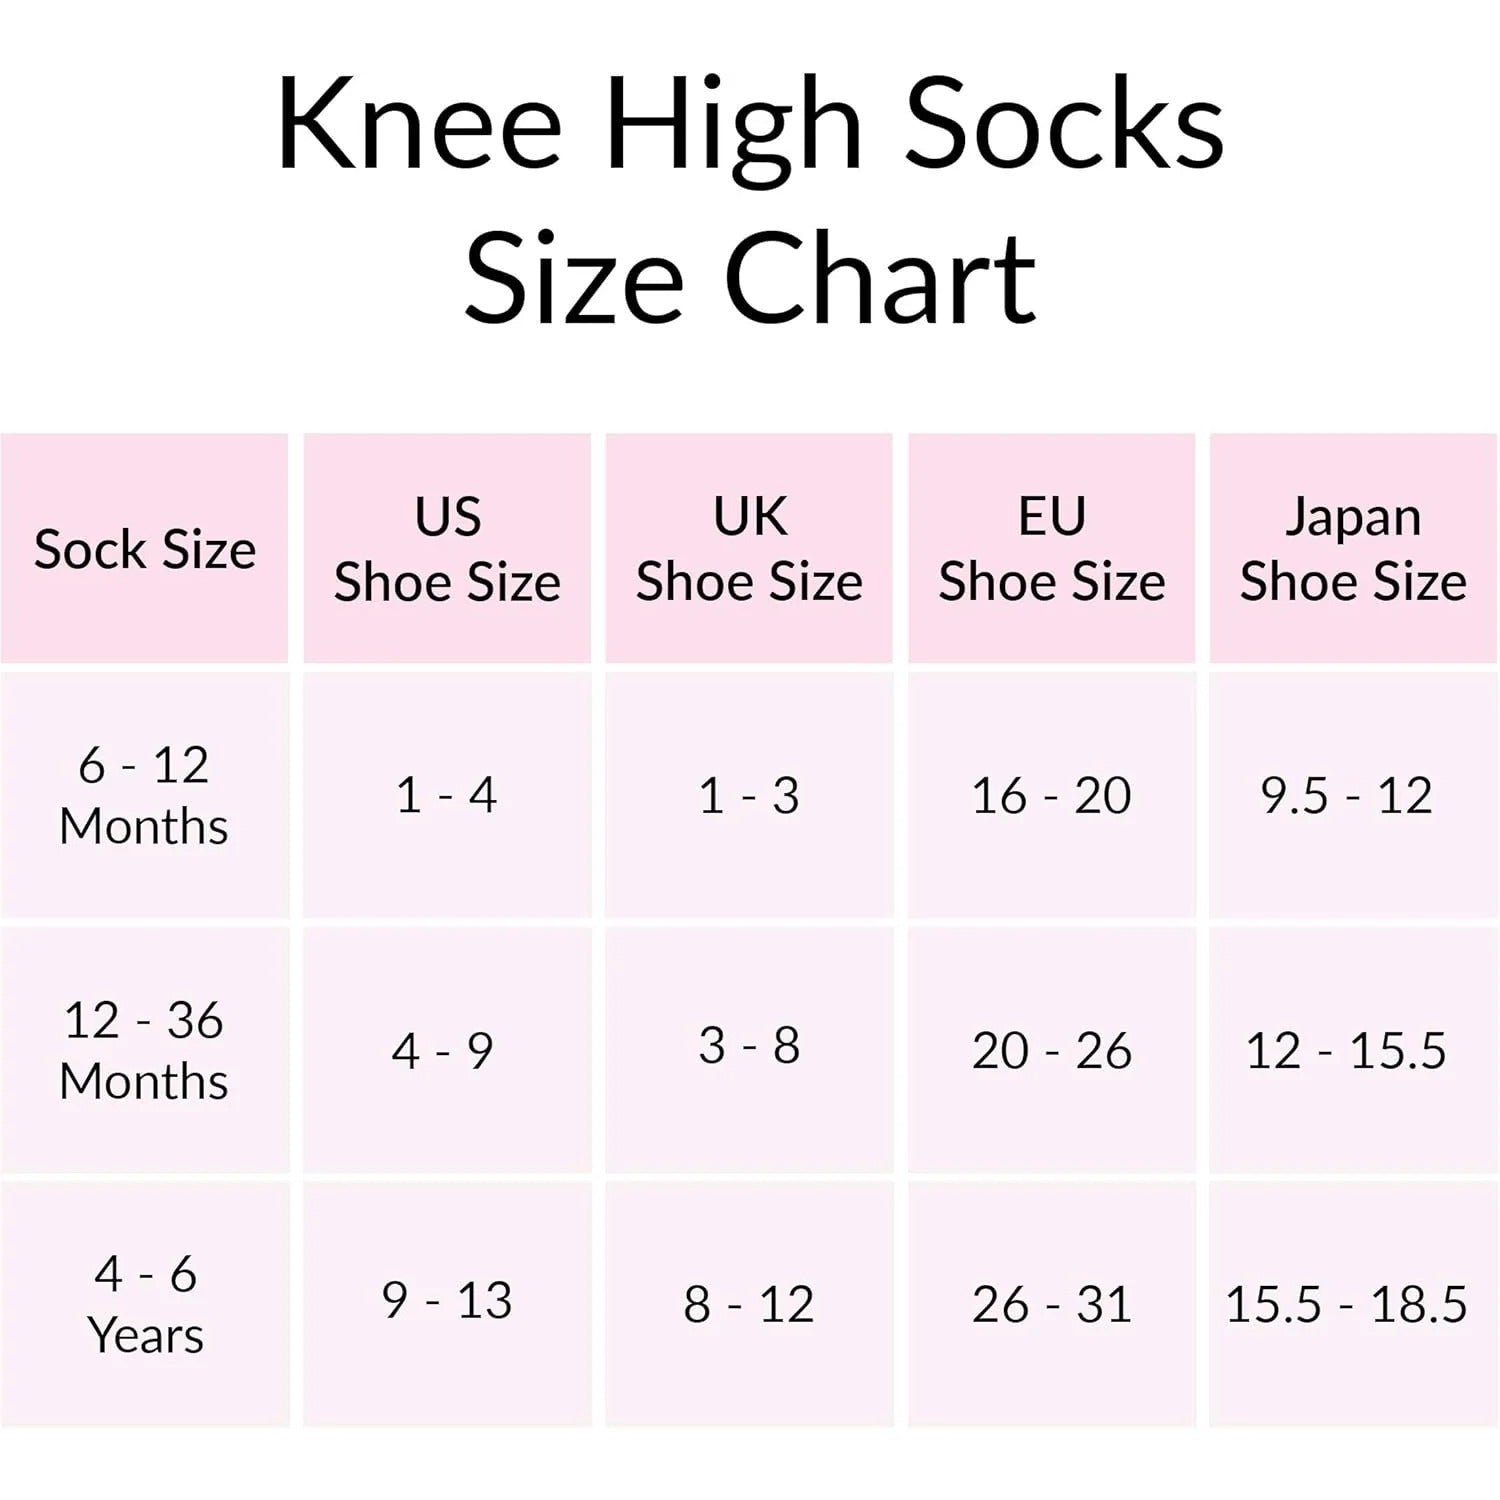Select EU size cell 26 - 31
1500x1500 pixels.
(x=1051, y=1305)
